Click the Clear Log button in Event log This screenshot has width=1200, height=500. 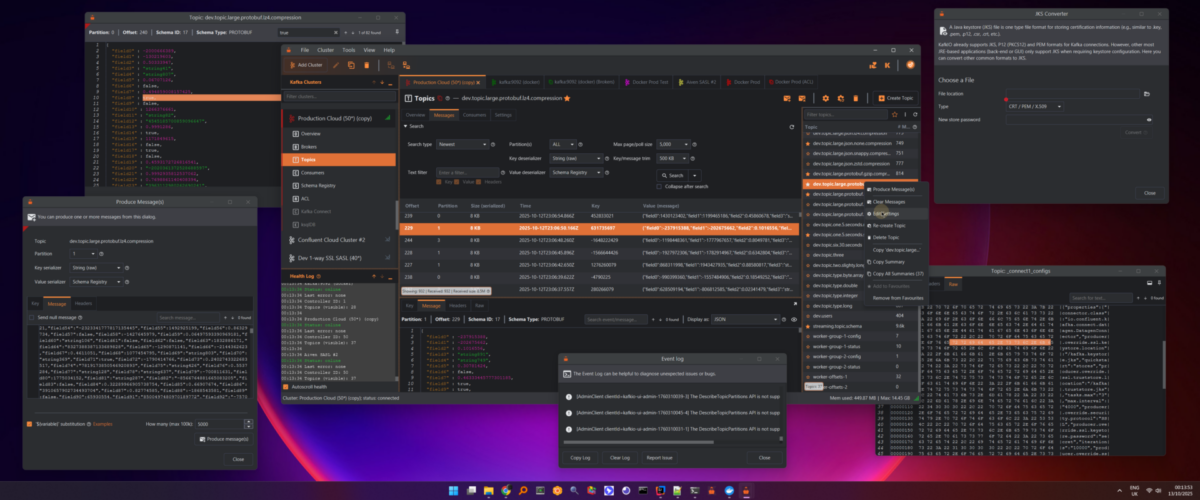click(x=619, y=457)
